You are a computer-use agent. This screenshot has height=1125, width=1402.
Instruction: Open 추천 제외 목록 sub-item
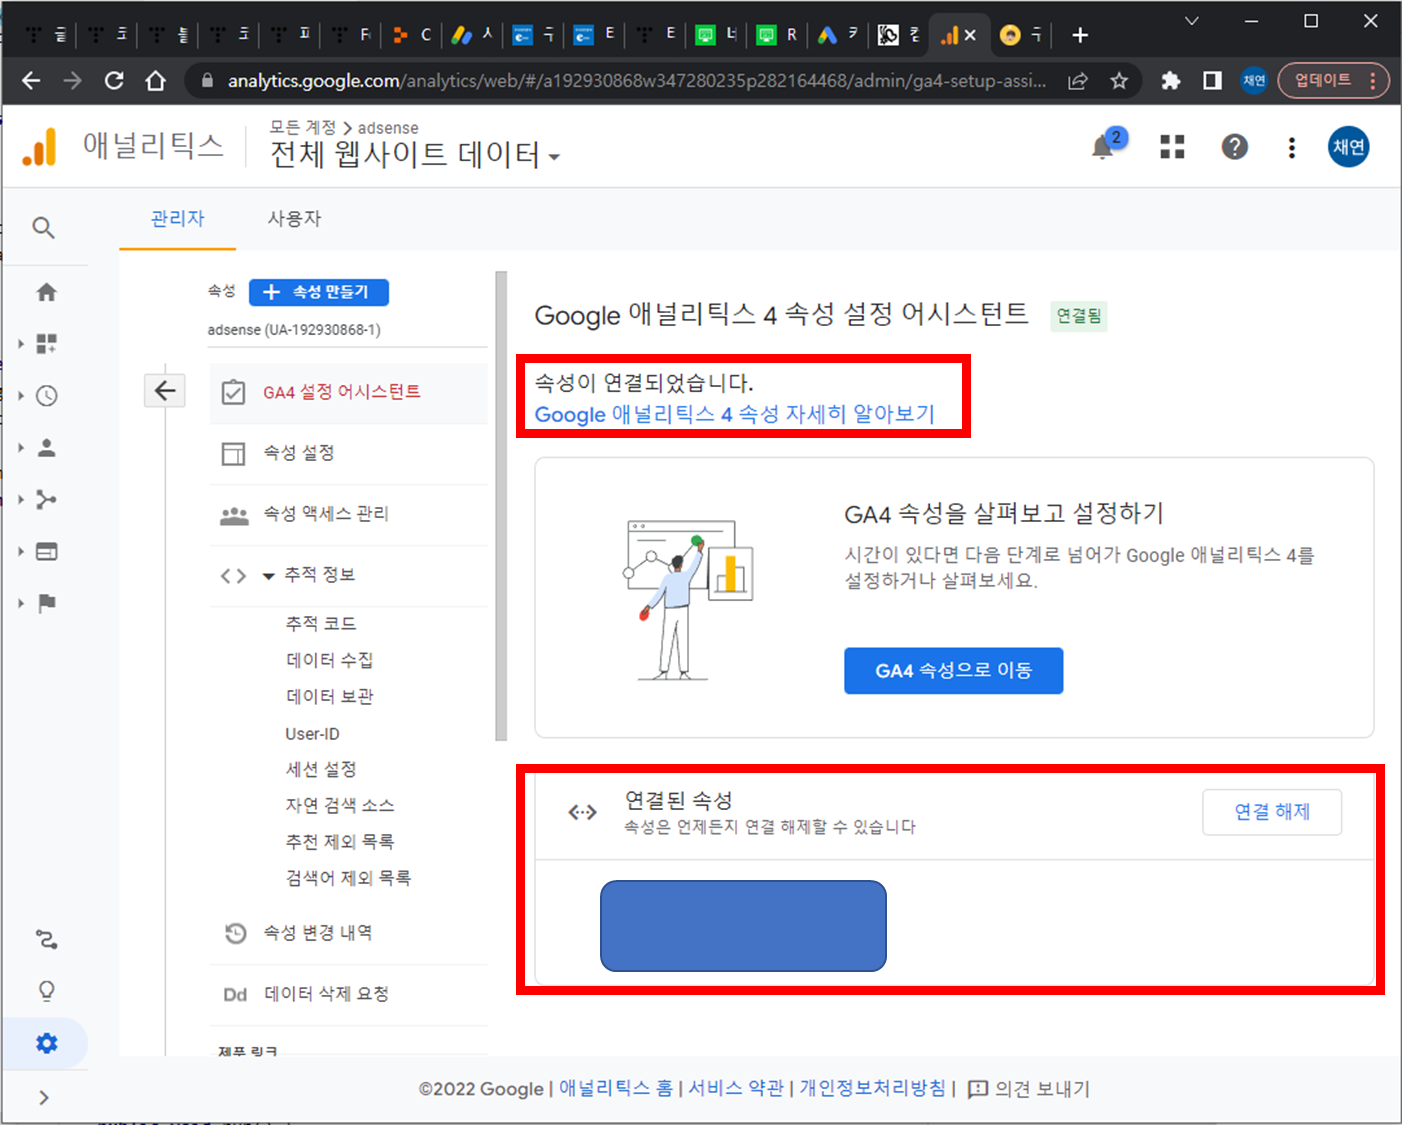pyautogui.click(x=339, y=842)
